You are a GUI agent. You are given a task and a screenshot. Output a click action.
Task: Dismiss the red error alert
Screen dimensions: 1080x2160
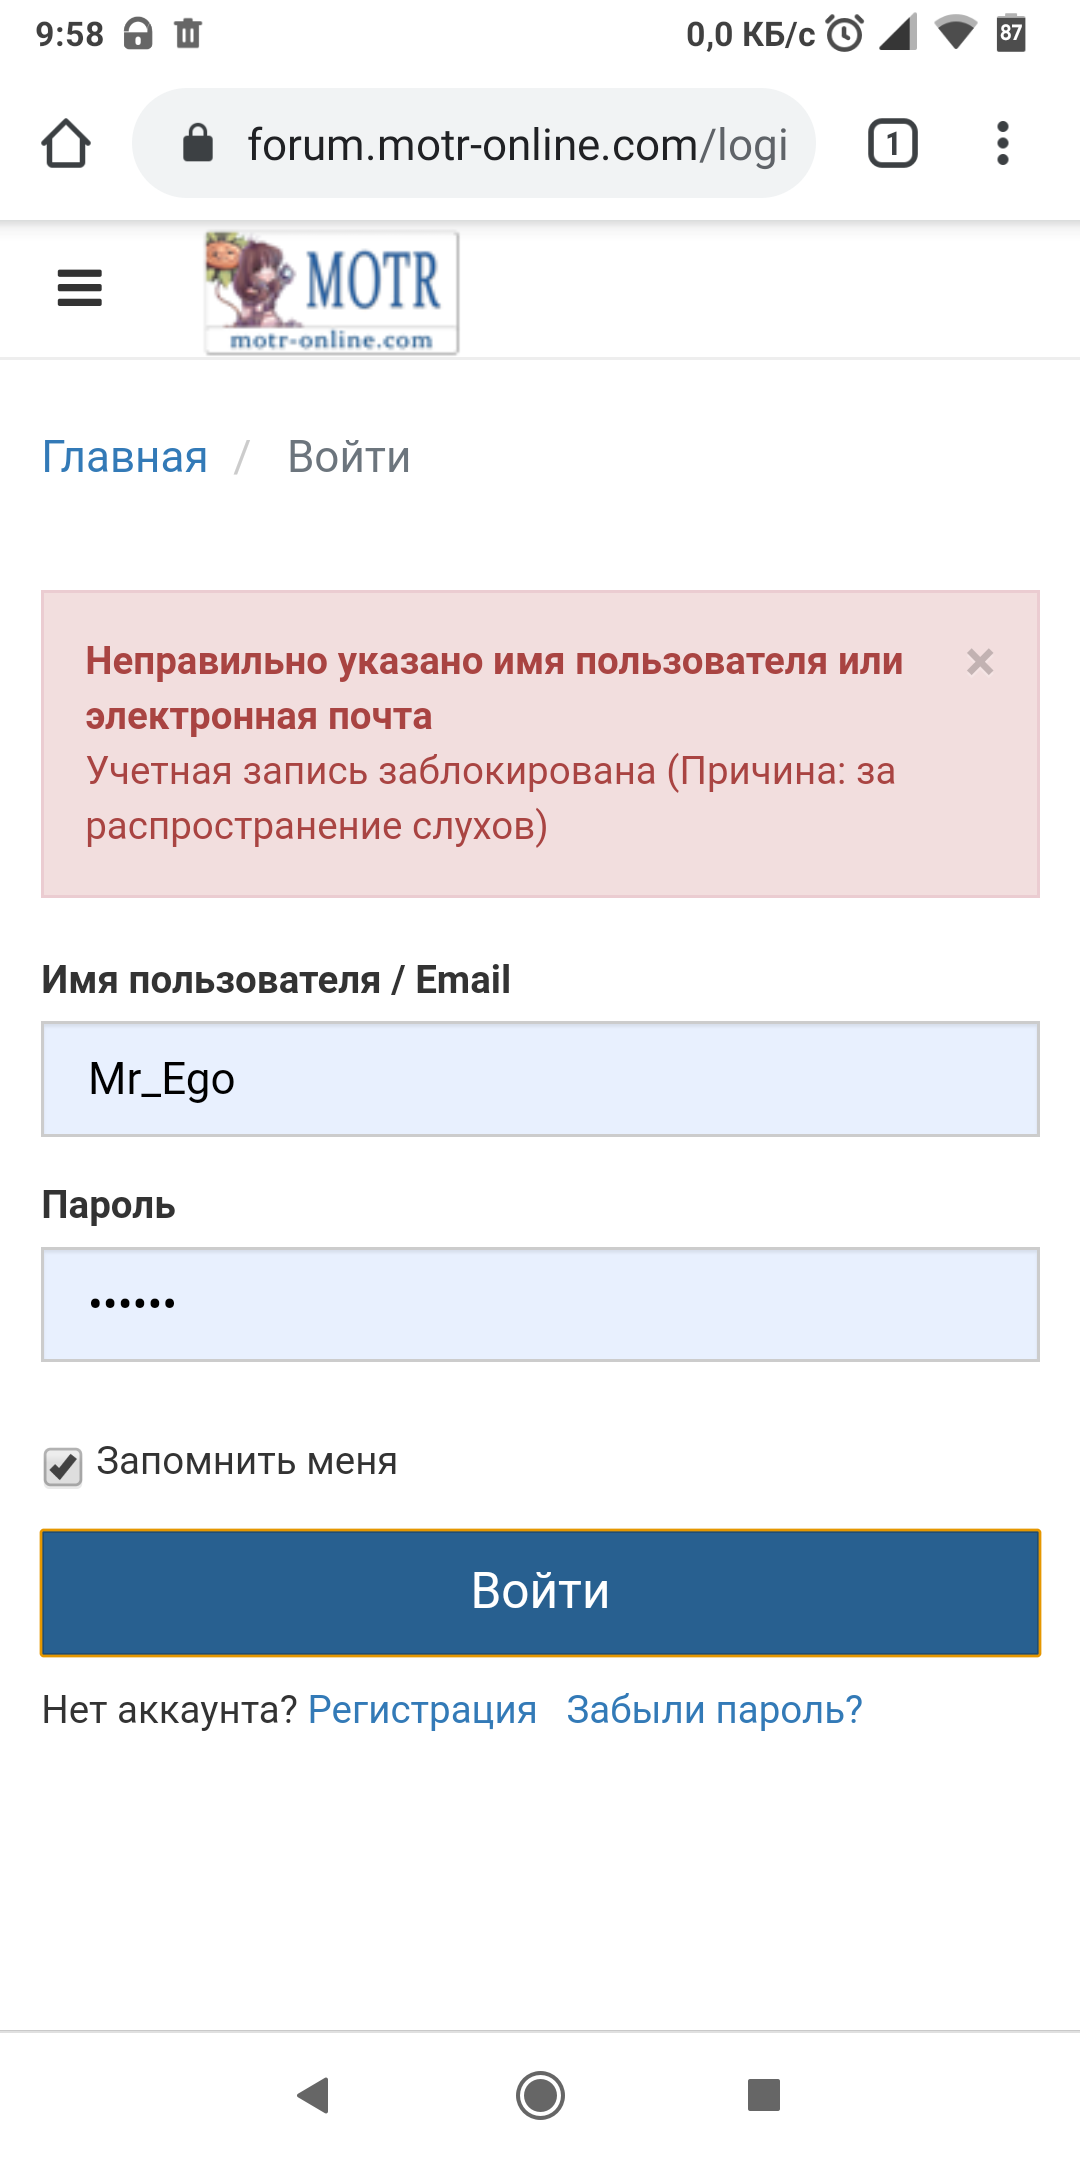point(980,662)
